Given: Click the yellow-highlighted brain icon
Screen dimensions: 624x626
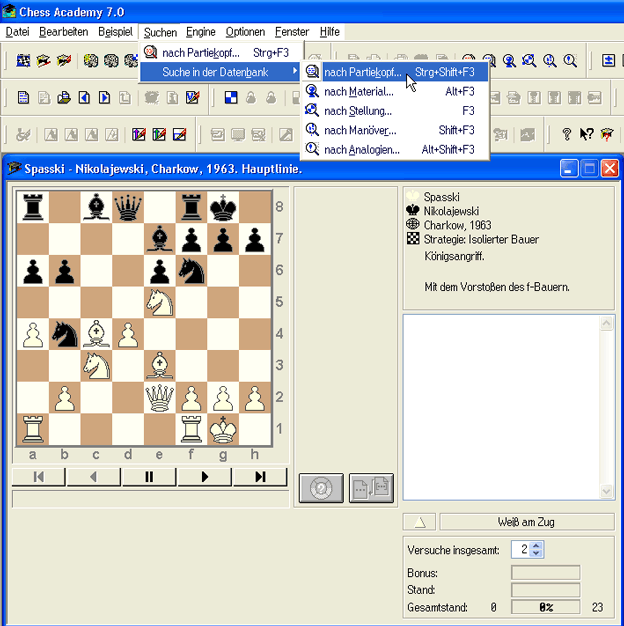Looking at the screenshot, I should tap(91, 61).
